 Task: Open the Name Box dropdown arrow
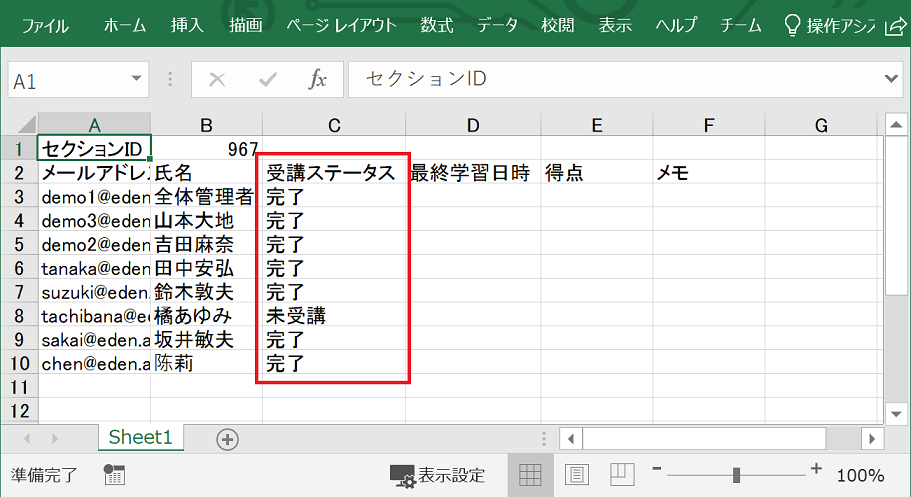(137, 78)
